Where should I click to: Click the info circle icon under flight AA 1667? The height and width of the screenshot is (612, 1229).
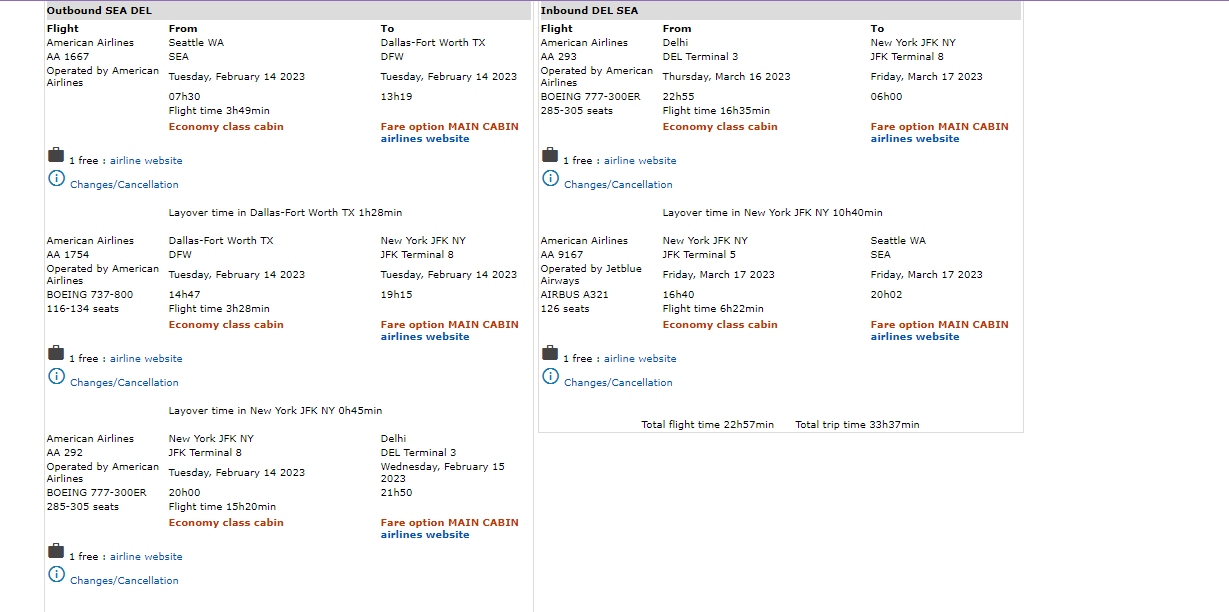56,178
